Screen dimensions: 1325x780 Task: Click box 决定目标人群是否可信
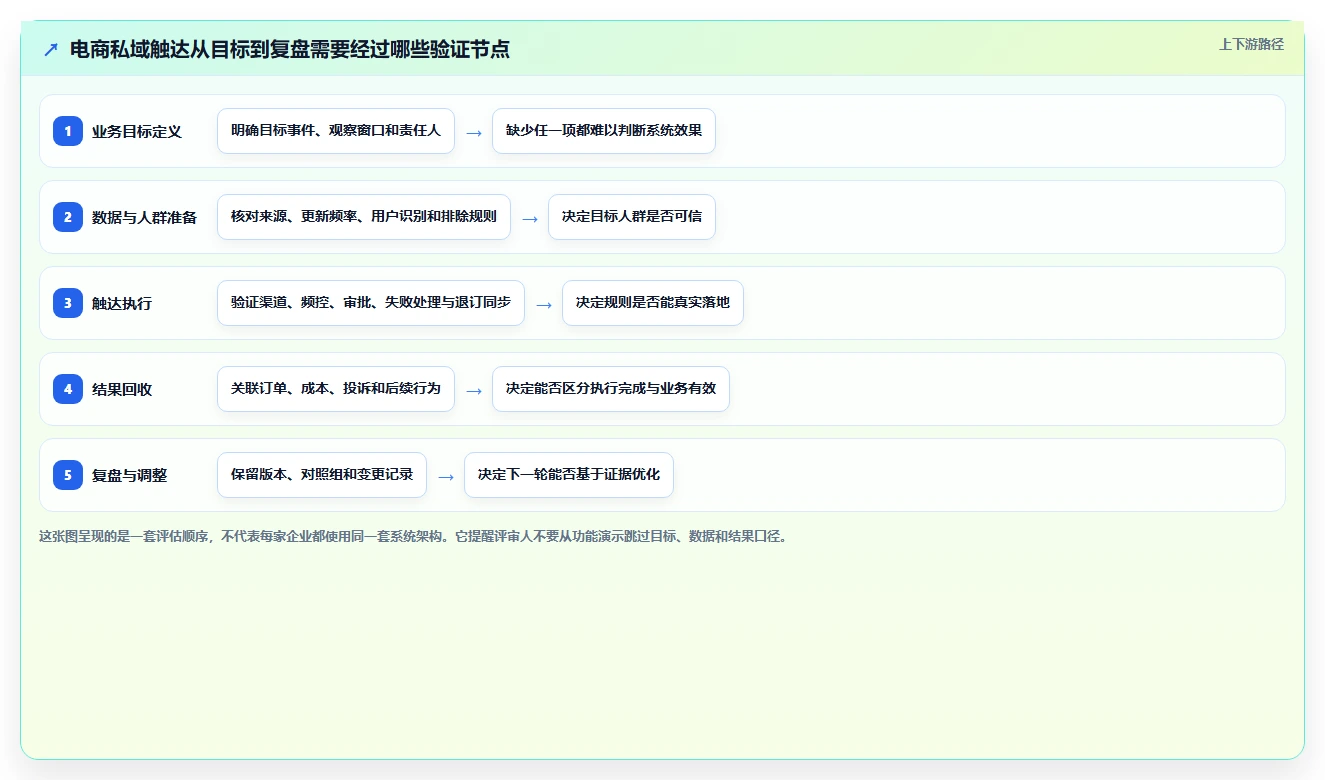(632, 217)
